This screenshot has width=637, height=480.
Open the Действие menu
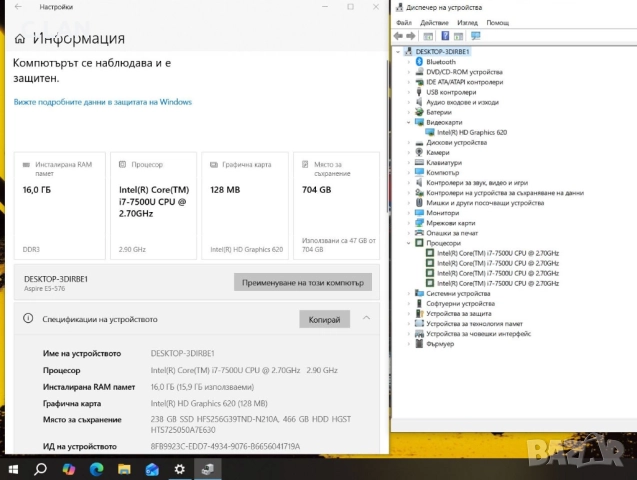pos(434,21)
